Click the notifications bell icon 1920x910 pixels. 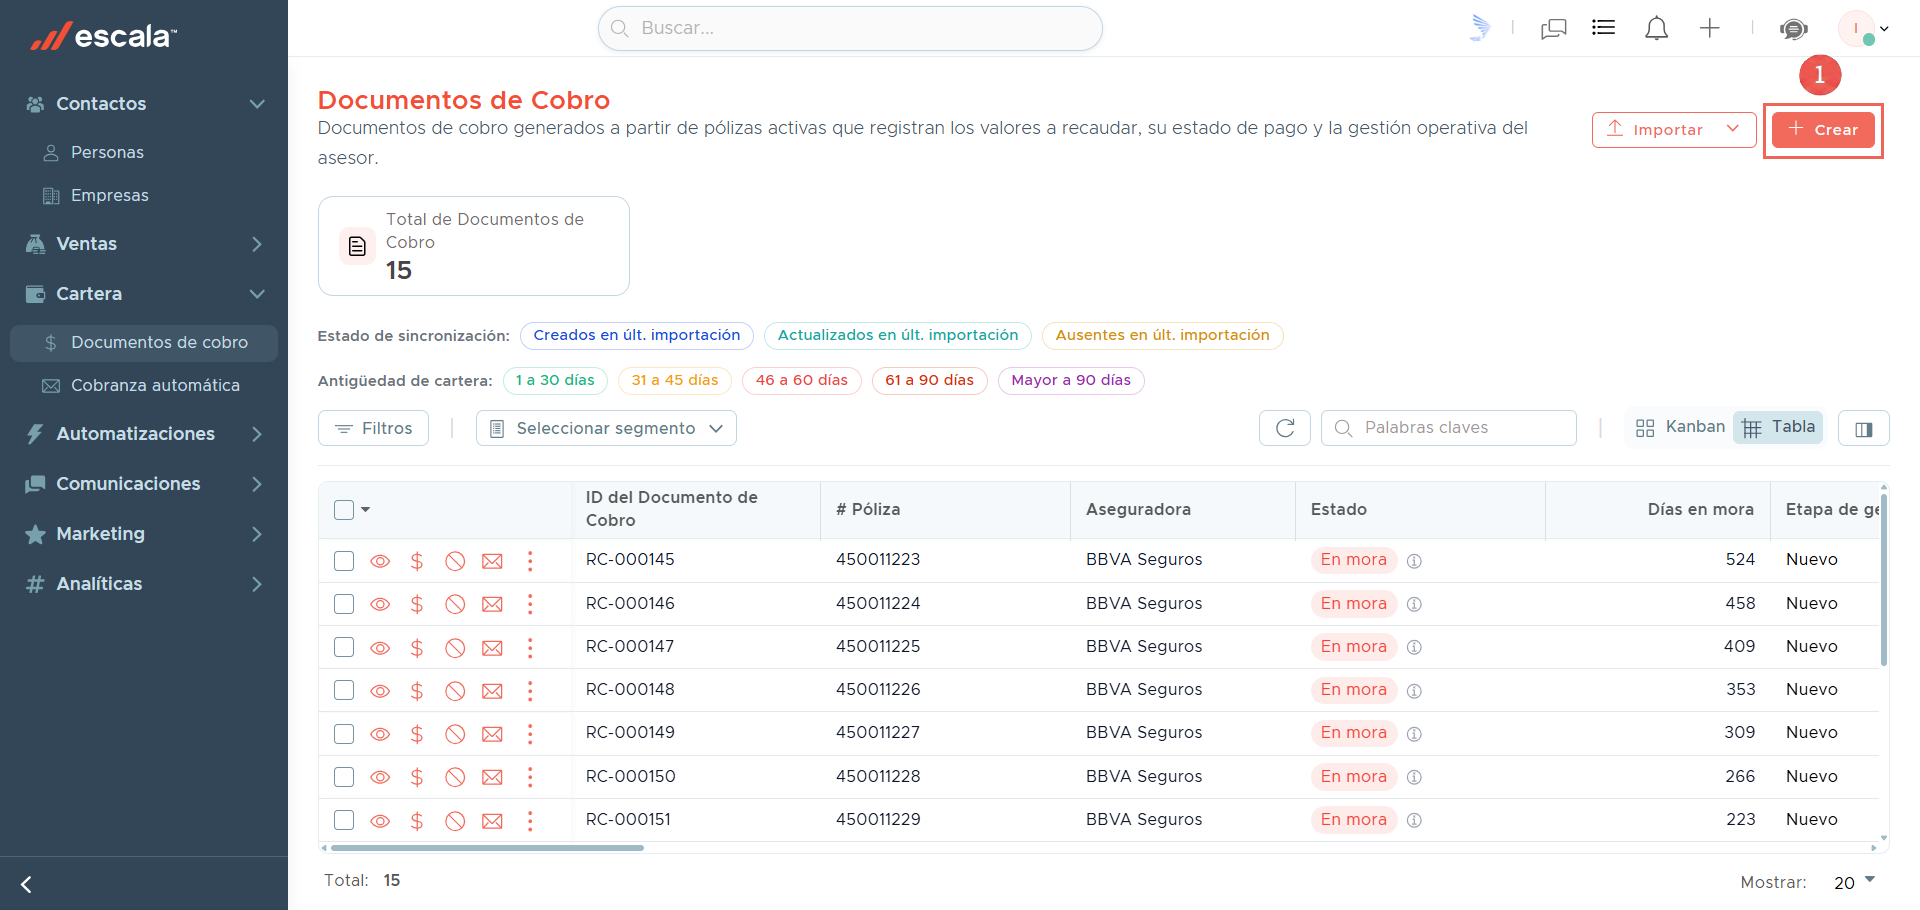tap(1656, 28)
